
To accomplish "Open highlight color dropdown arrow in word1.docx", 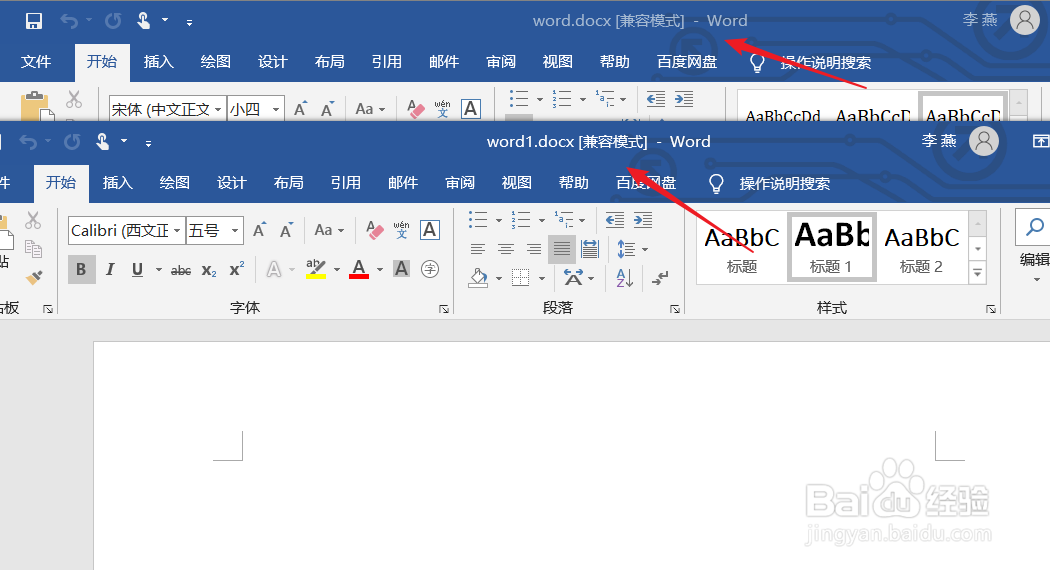I will click(x=337, y=270).
